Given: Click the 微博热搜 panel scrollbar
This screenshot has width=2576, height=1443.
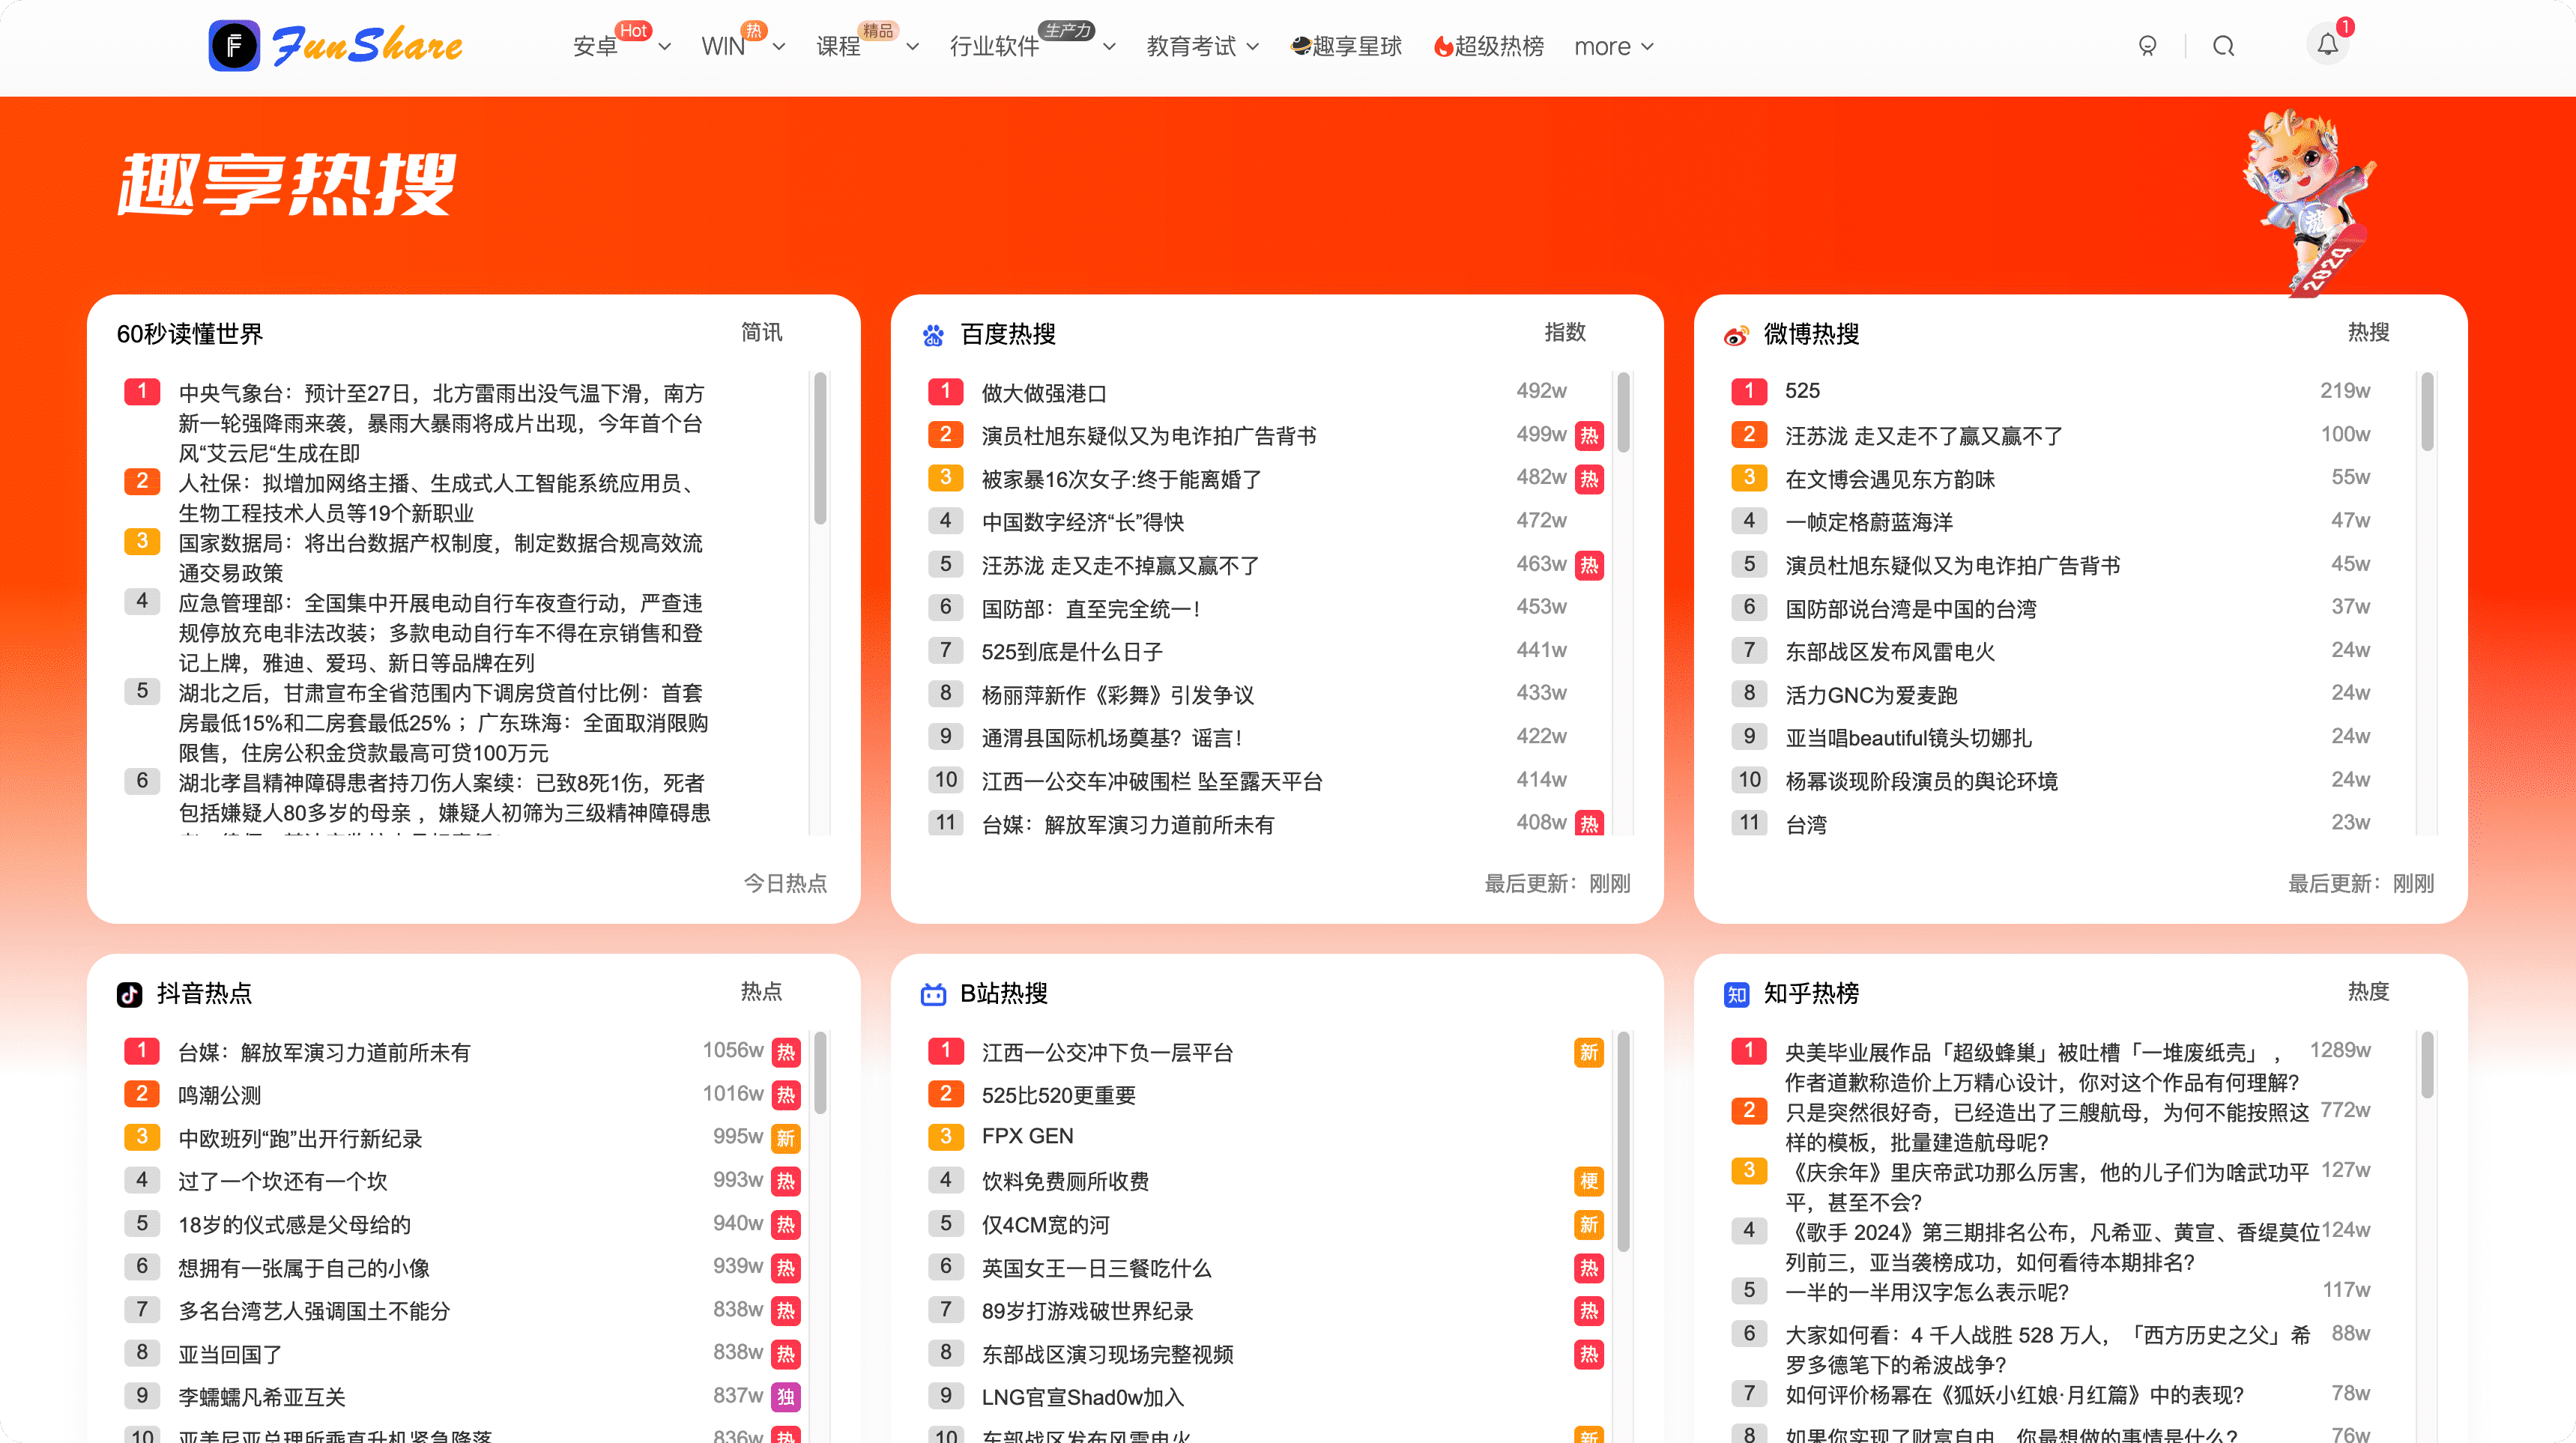Looking at the screenshot, I should [2427, 412].
